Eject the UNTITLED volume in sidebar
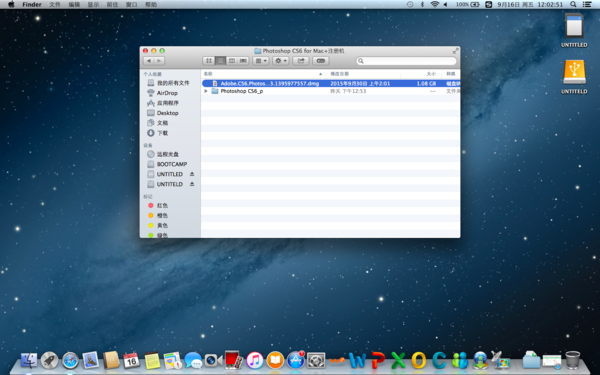The height and width of the screenshot is (375, 600). 192,174
